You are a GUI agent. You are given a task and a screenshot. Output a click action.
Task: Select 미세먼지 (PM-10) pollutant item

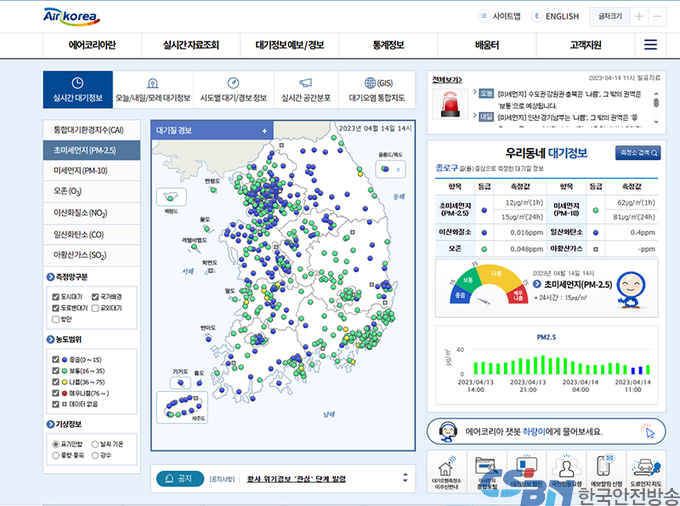pyautogui.click(x=92, y=170)
